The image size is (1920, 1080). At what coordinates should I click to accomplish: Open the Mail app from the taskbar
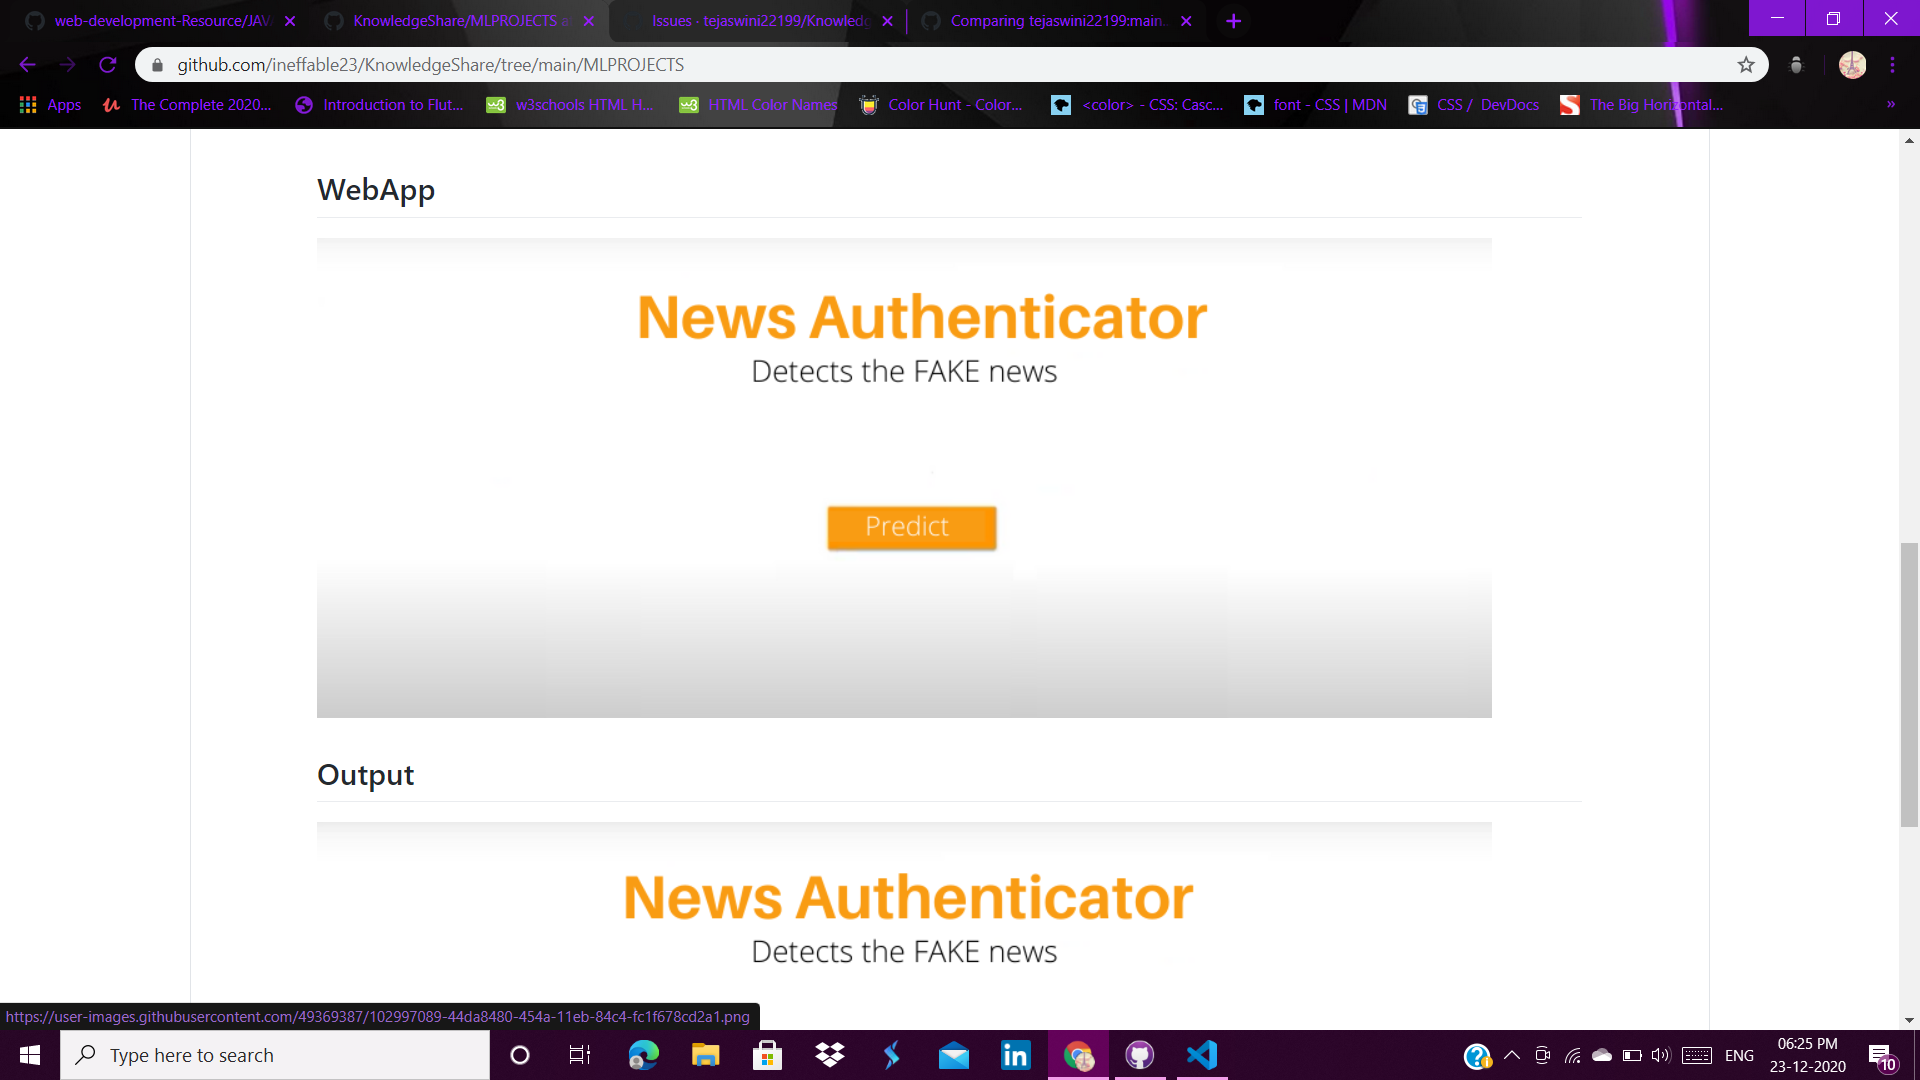tap(953, 1054)
